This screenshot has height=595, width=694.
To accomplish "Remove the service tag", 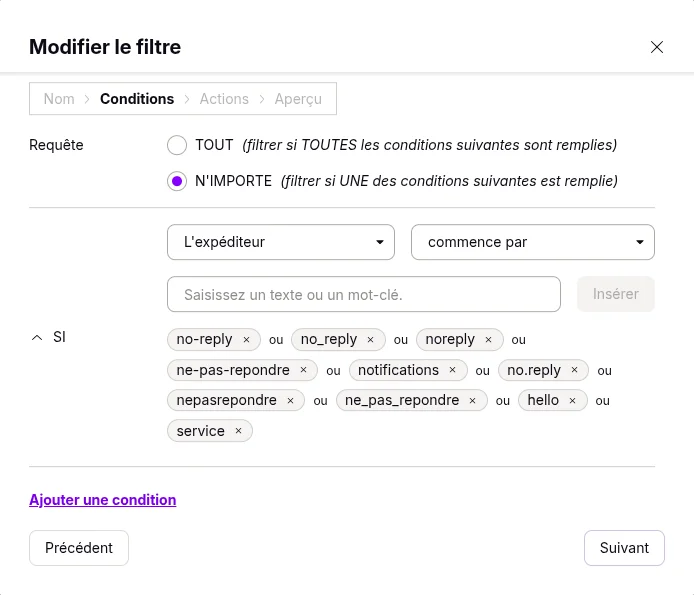I will pyautogui.click(x=238, y=431).
